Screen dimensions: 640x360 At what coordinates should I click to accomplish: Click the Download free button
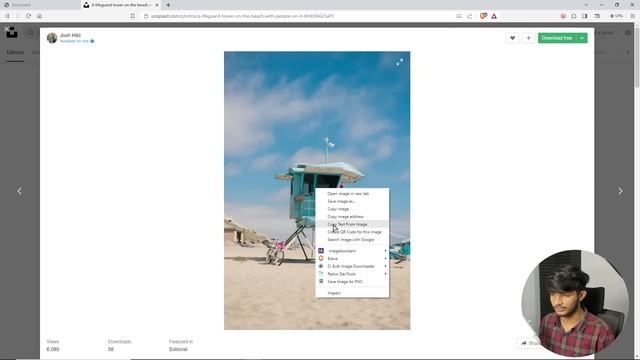coord(557,38)
